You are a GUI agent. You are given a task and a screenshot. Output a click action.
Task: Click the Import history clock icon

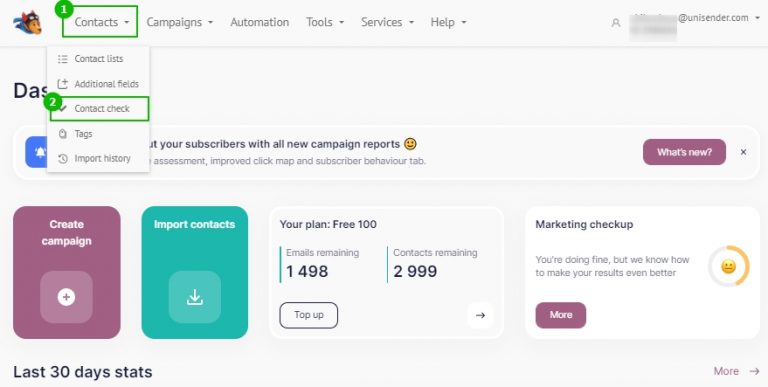tap(62, 159)
